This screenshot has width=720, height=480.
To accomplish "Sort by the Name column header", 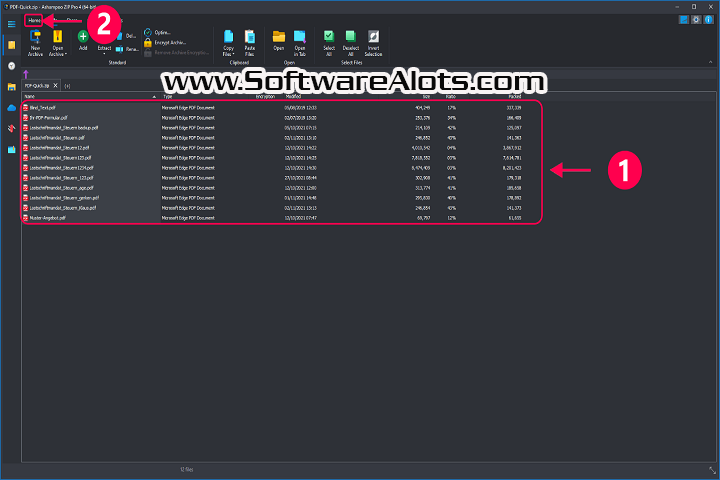I will point(90,96).
